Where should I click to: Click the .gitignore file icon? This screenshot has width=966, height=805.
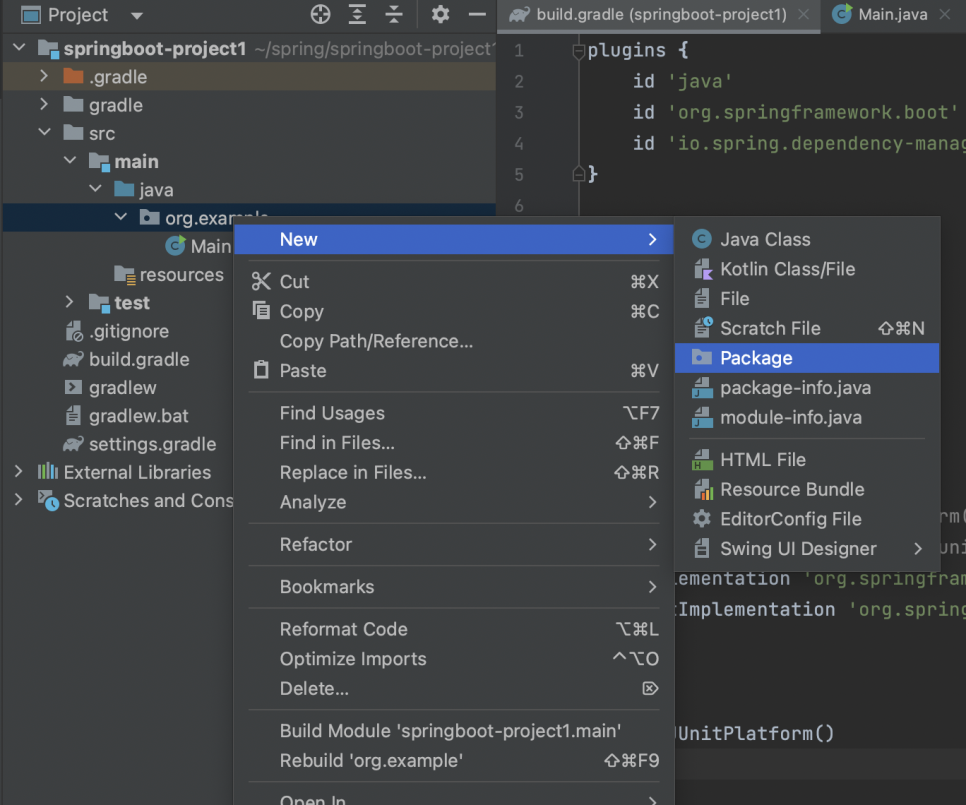74,331
